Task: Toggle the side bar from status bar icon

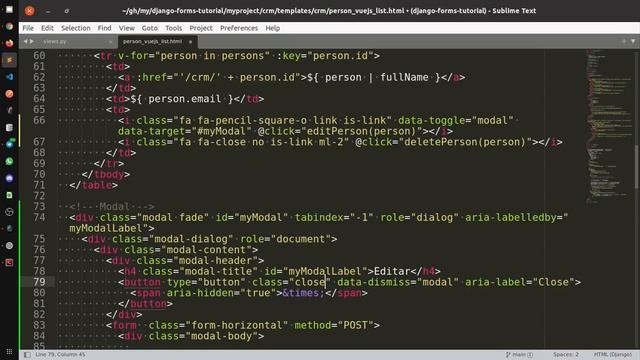Action: 27,355
